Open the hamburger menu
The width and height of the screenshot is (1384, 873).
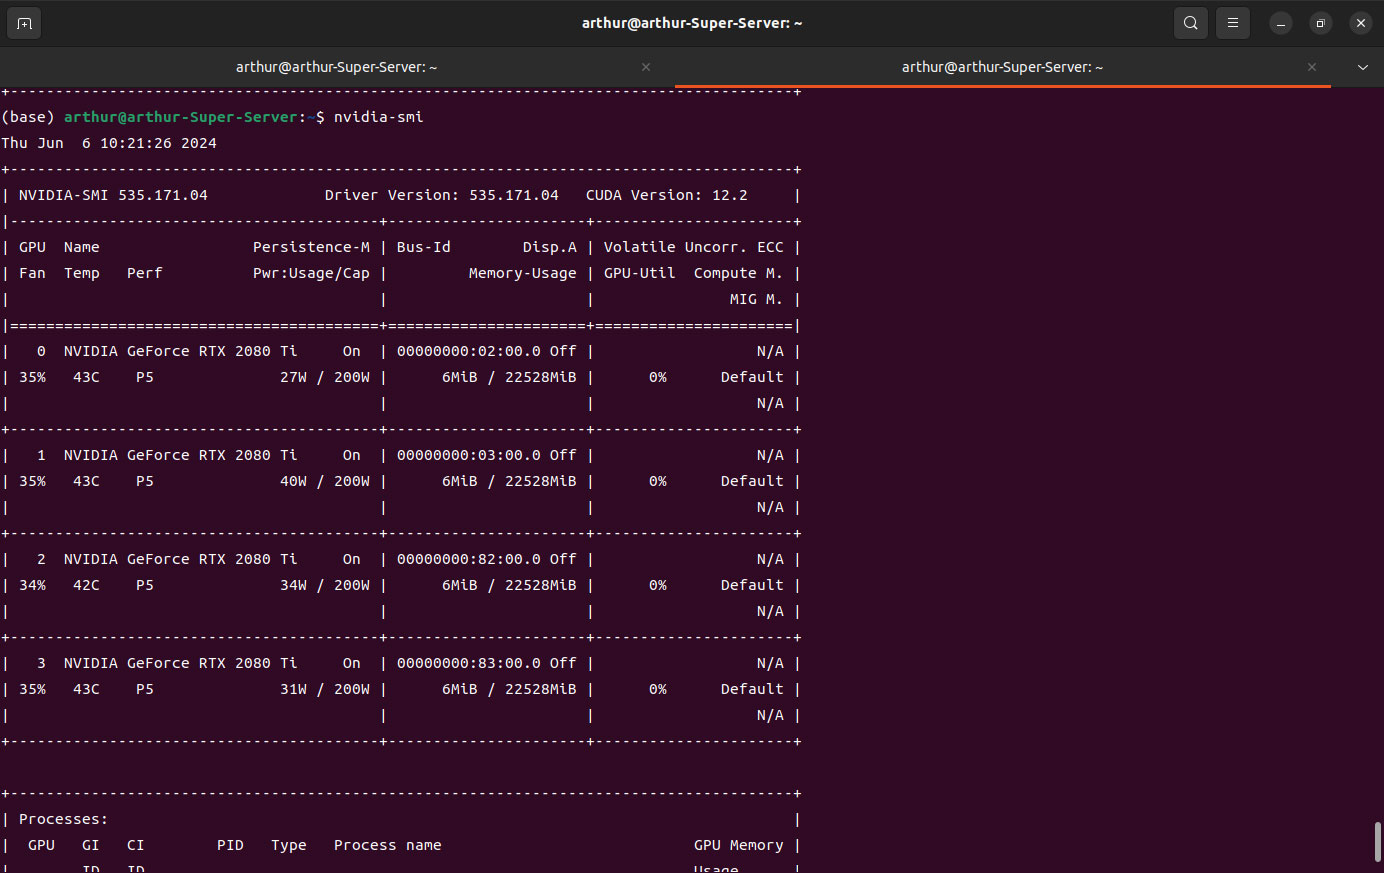pos(1233,23)
